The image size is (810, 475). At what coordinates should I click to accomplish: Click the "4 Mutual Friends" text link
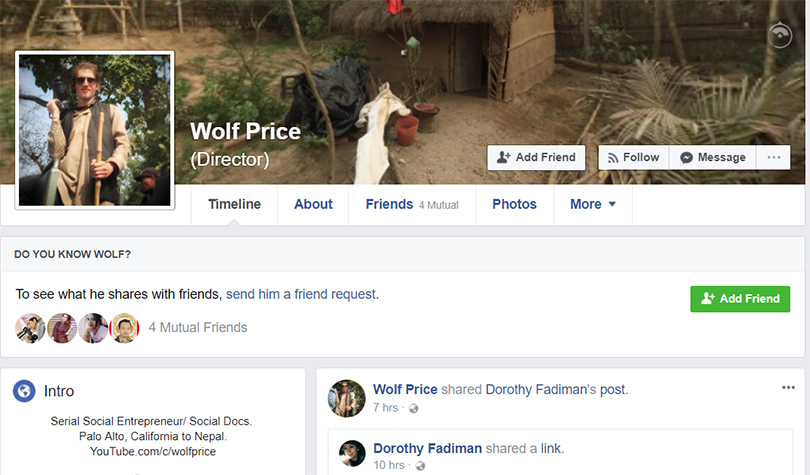tap(198, 327)
